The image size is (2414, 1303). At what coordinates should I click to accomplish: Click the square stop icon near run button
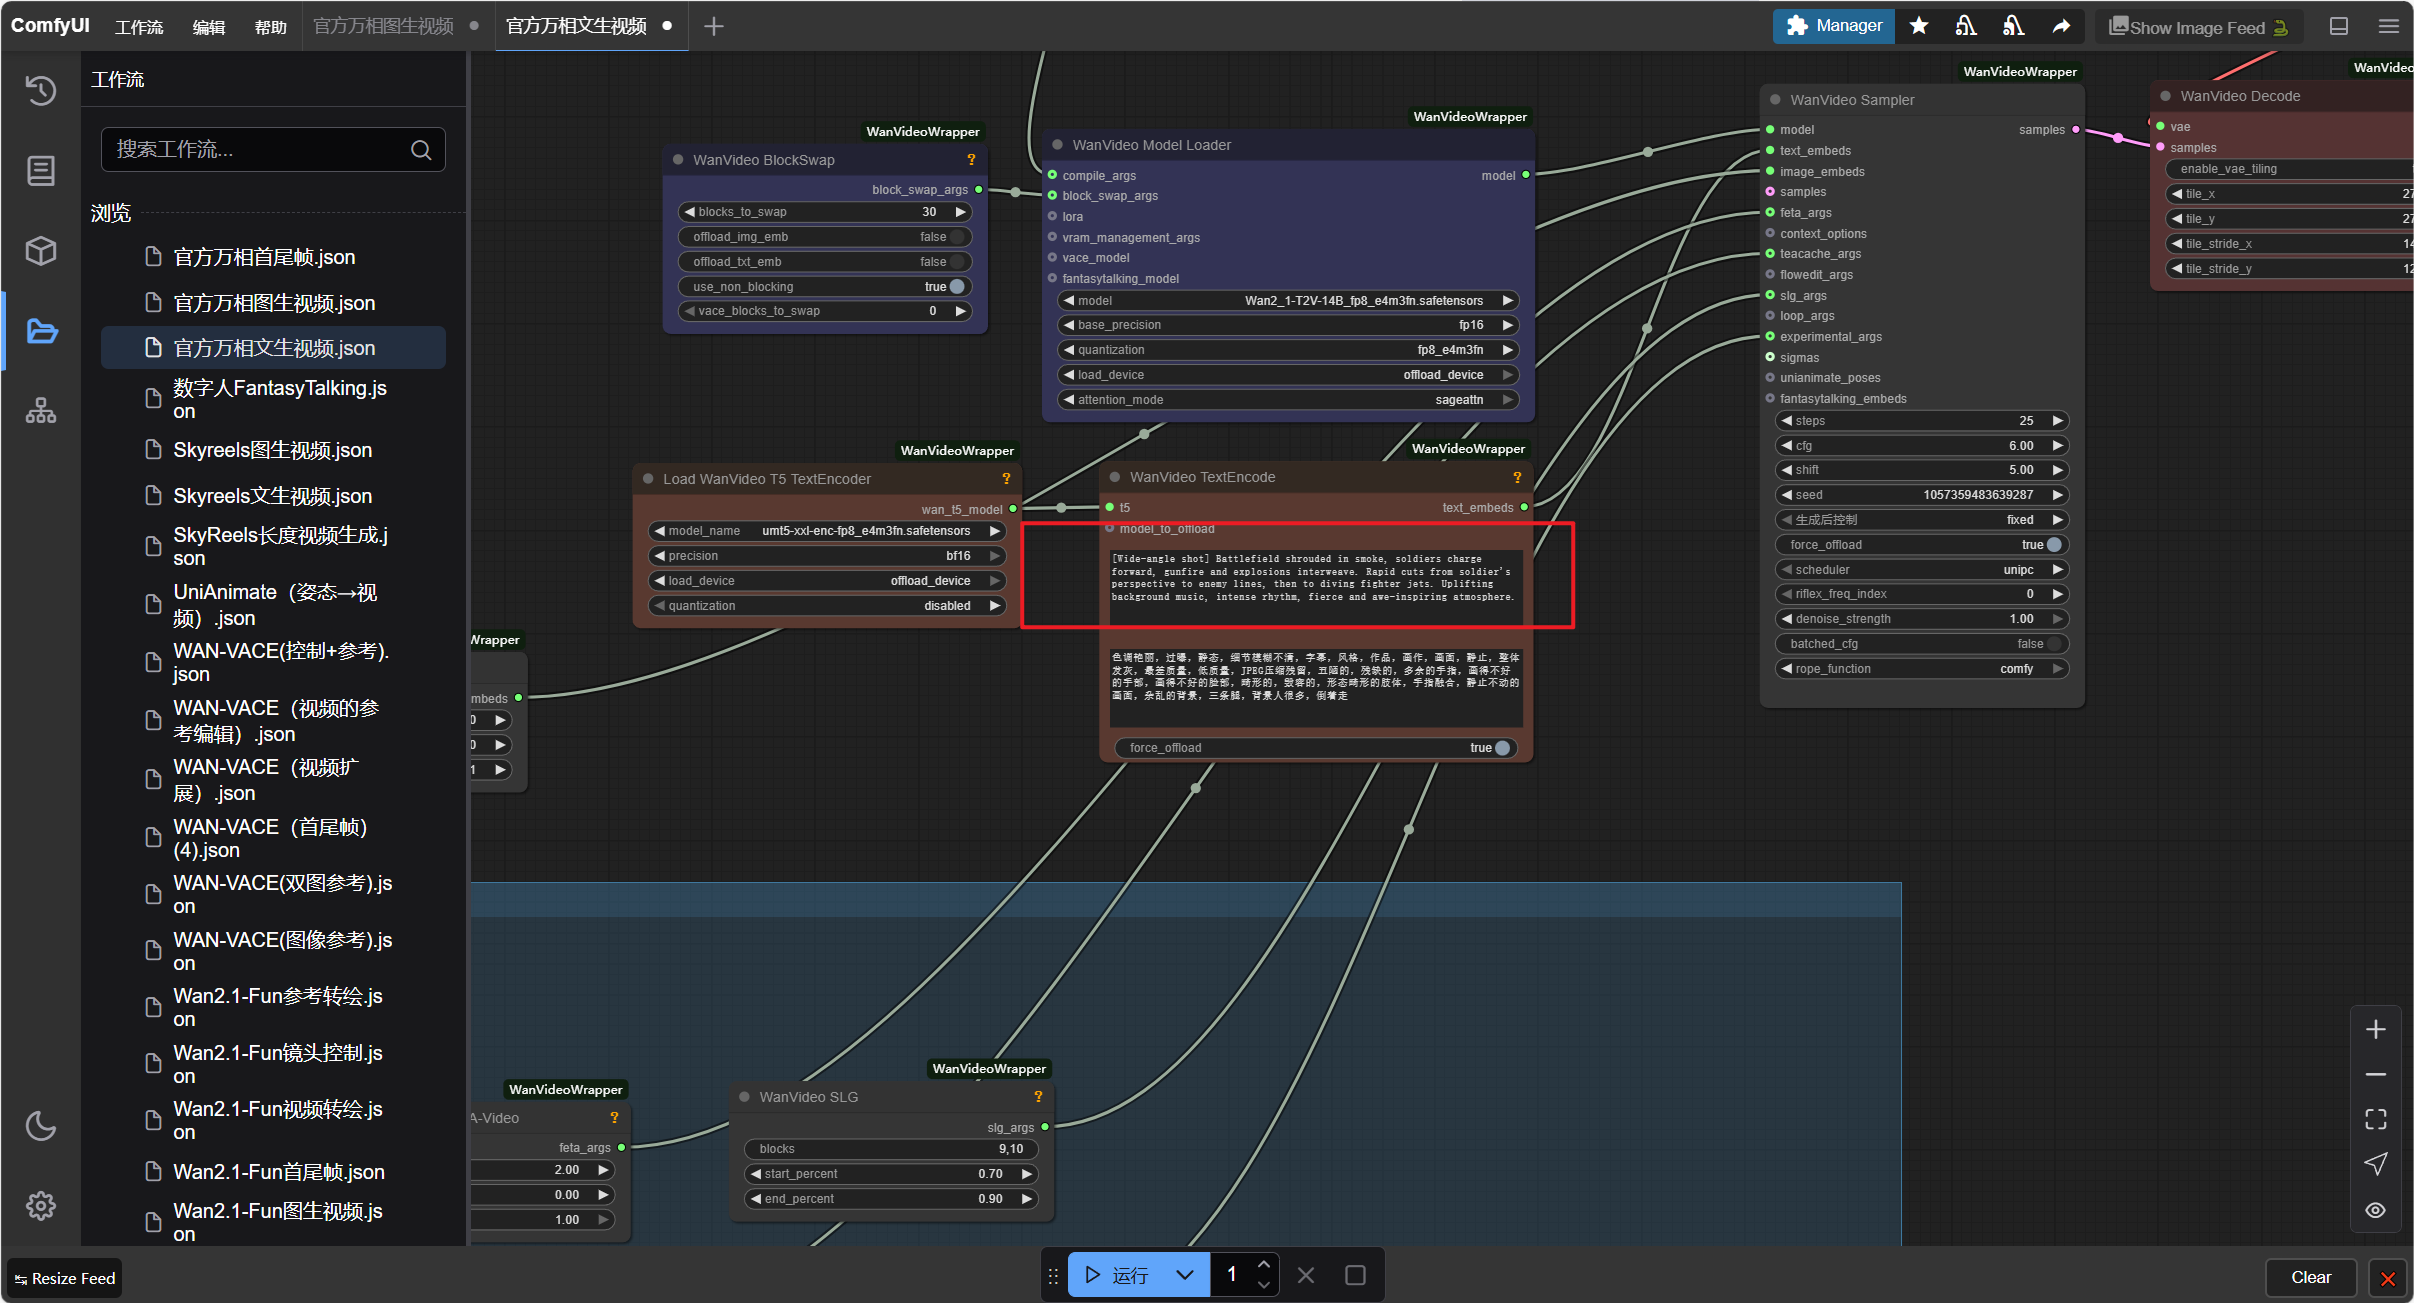(1355, 1275)
